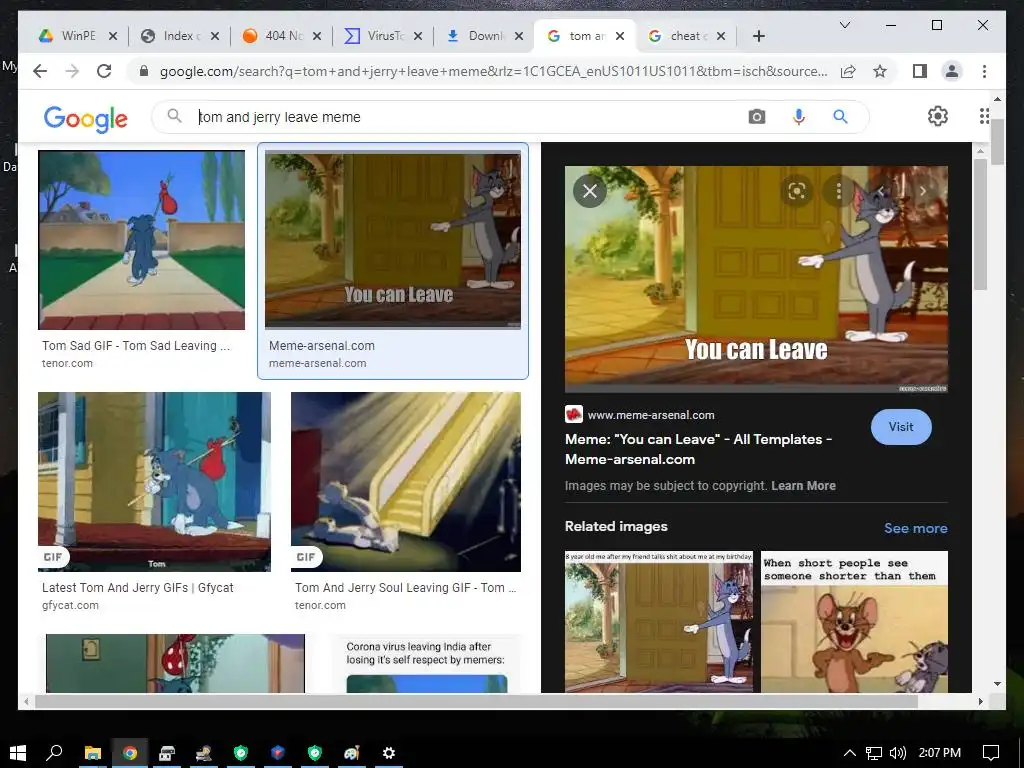1024x768 pixels.
Task: Open preview panel more options menu
Action: pos(839,191)
